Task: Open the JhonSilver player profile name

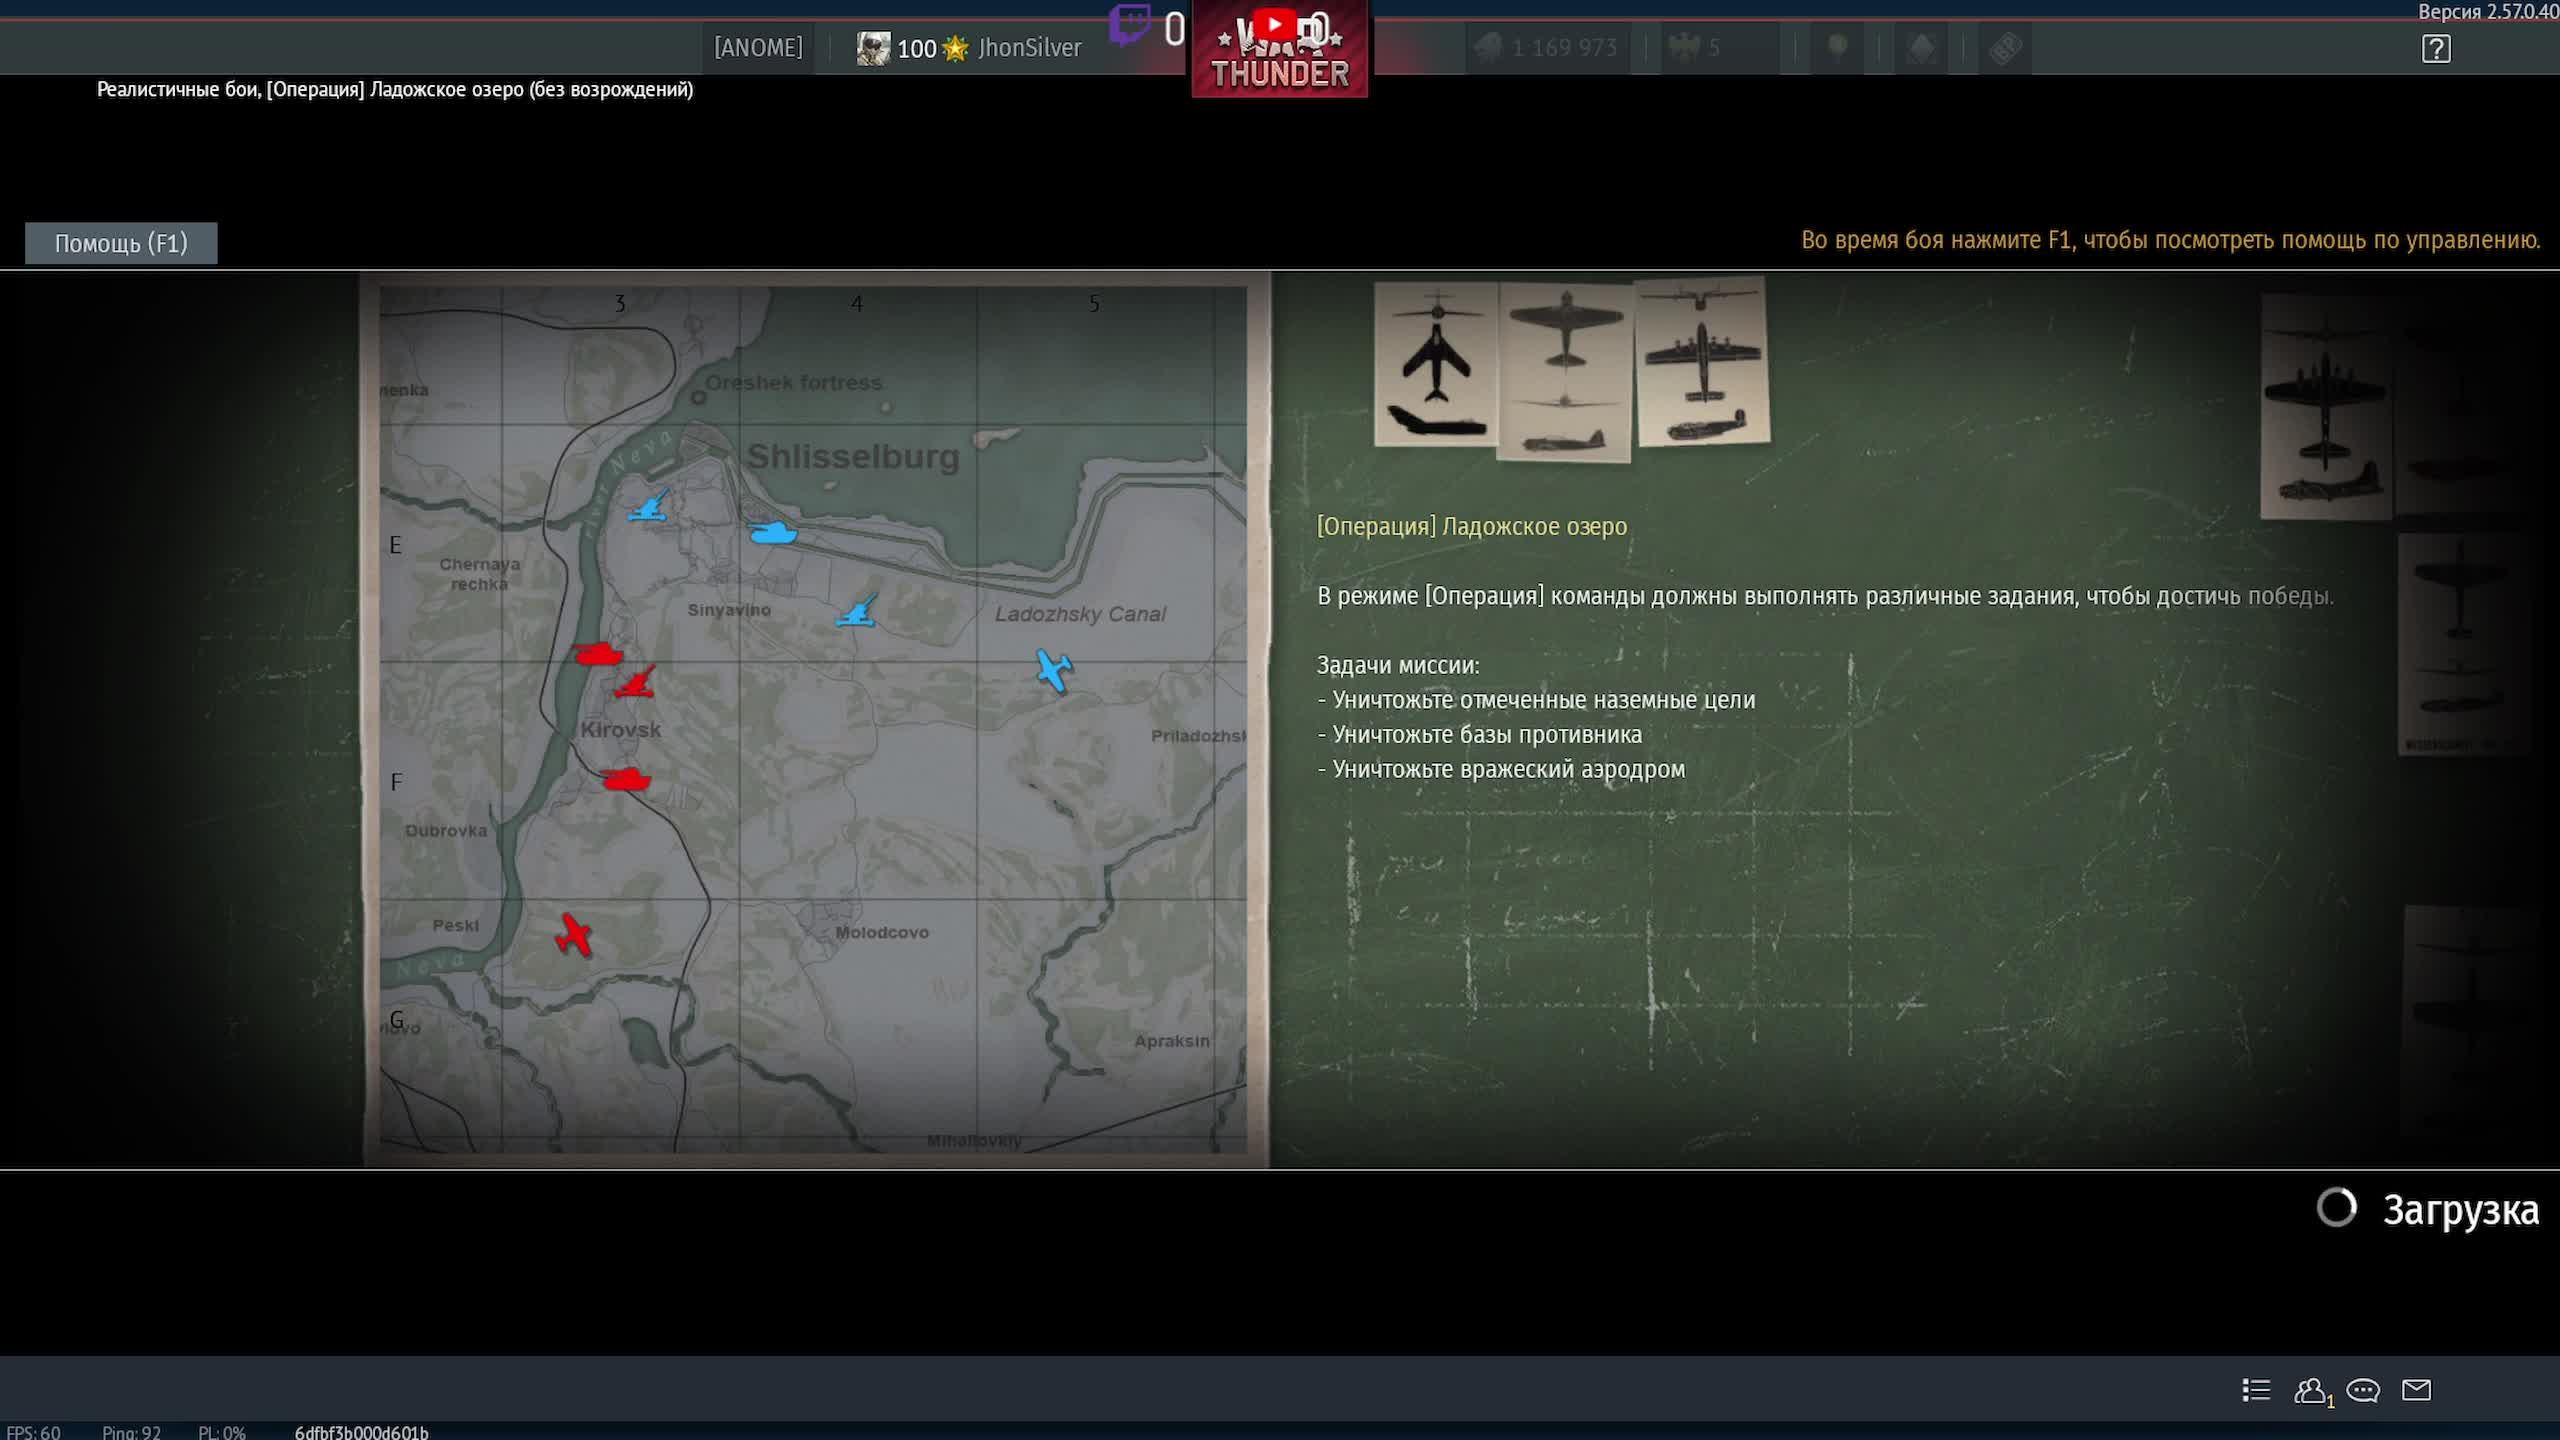Action: tap(1029, 48)
